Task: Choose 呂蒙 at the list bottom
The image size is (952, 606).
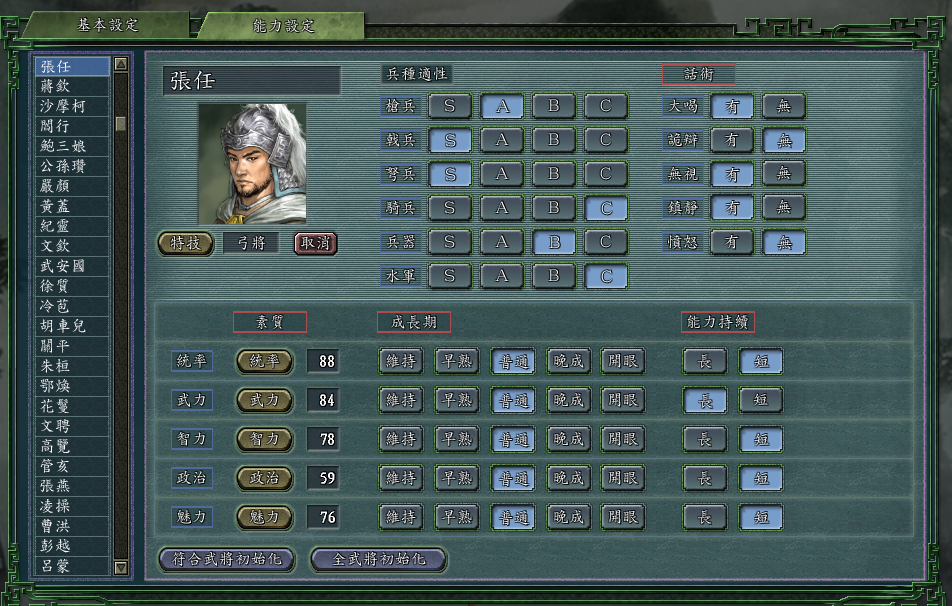Action: tap(72, 566)
